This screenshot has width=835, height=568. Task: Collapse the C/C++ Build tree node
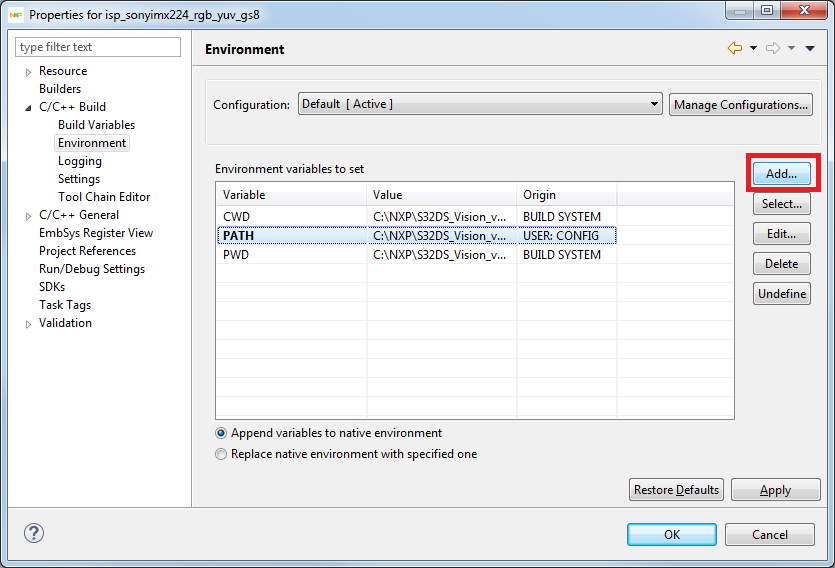(x=28, y=108)
